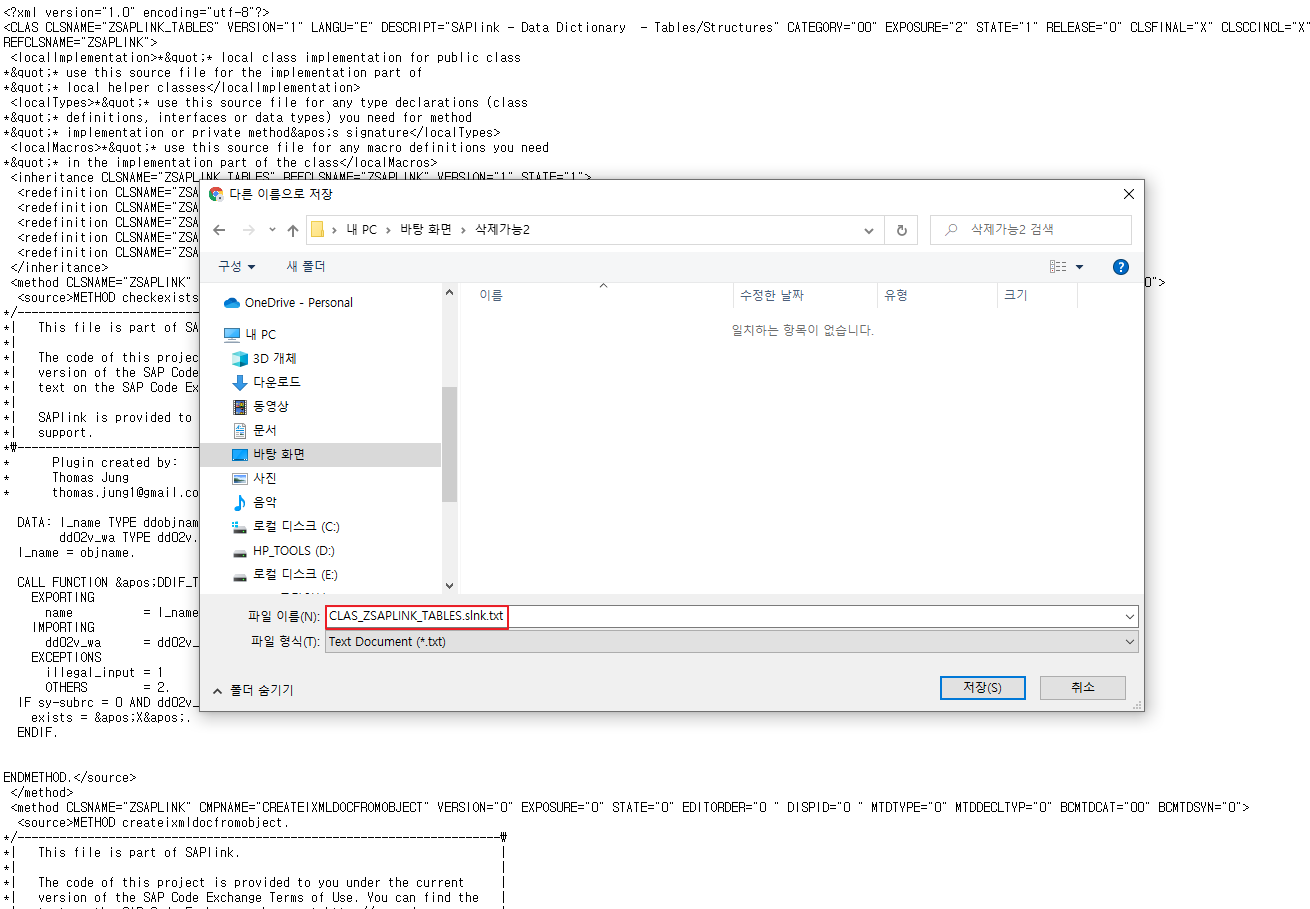
Task: Open file name history dropdown
Action: click(x=1130, y=617)
